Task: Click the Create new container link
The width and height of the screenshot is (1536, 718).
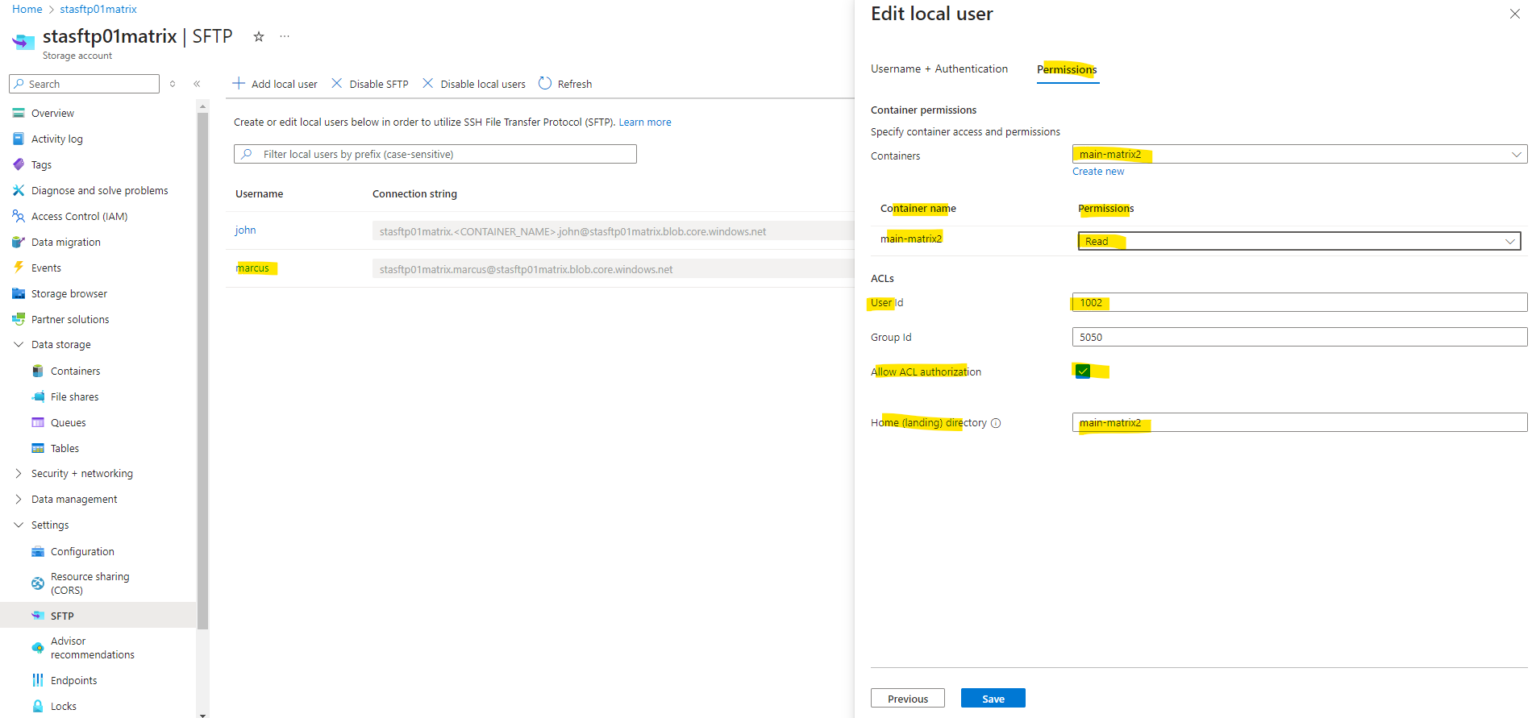Action: point(1097,170)
